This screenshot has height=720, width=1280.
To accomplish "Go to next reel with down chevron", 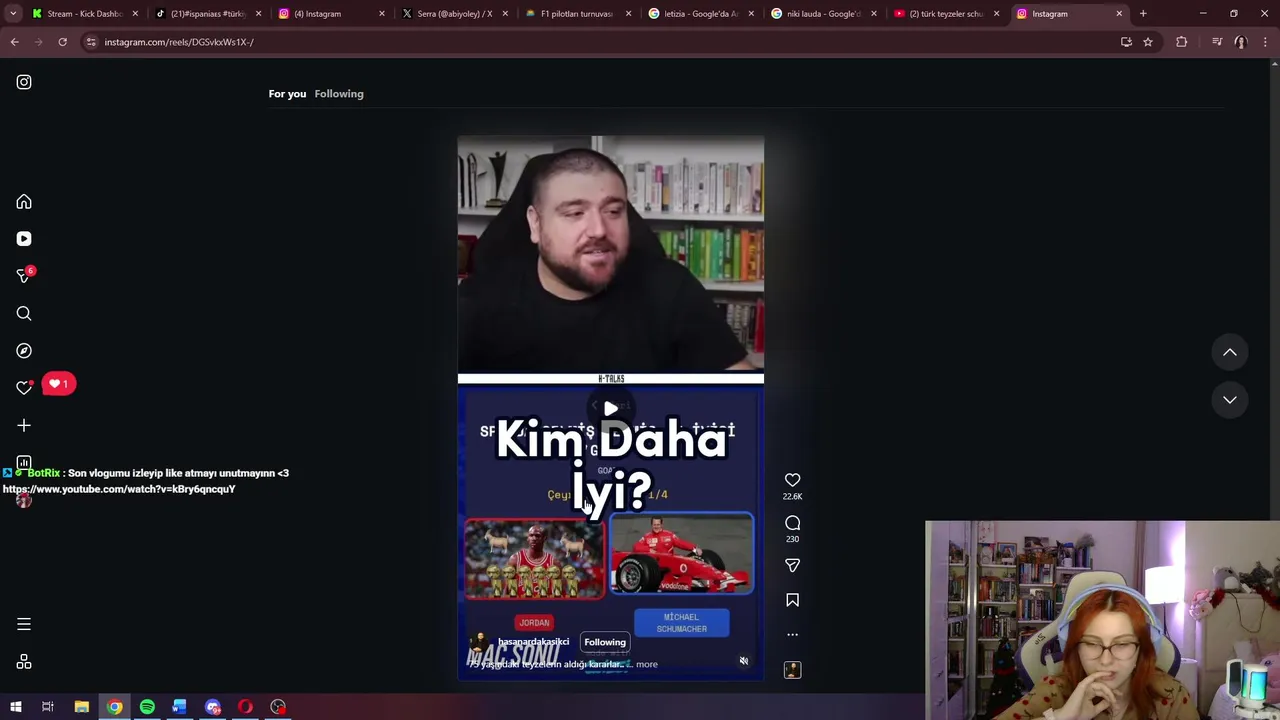I will pos(1230,399).
